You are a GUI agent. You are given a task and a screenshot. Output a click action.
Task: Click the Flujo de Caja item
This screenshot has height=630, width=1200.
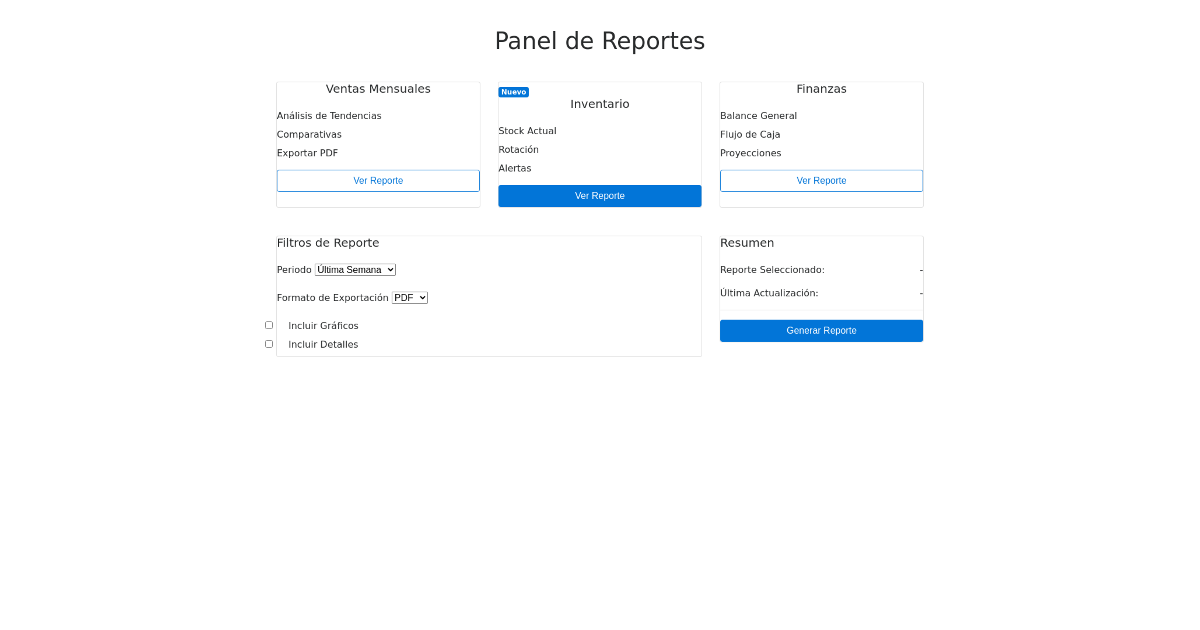click(750, 135)
